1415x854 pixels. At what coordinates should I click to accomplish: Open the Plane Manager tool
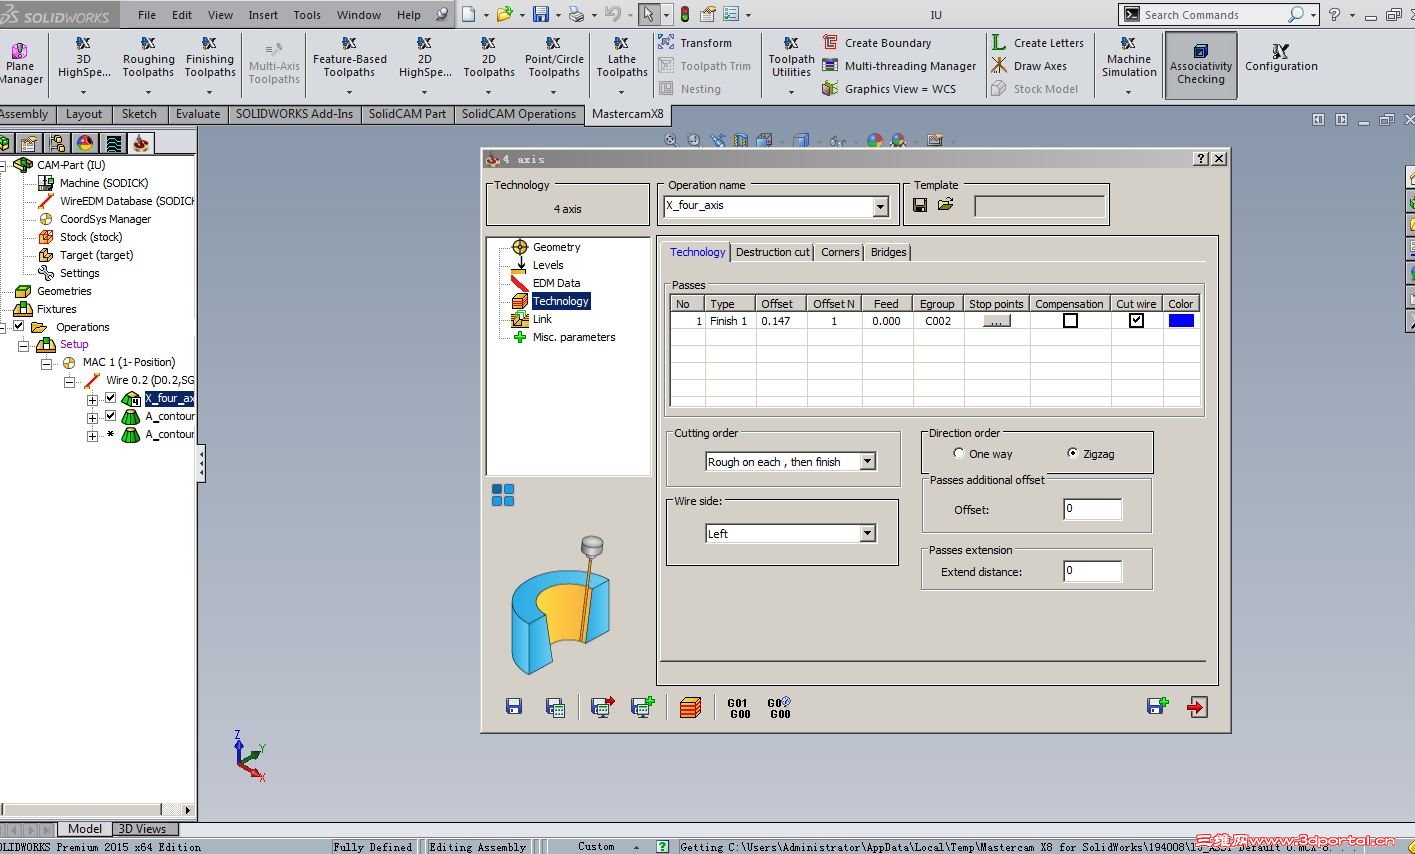coord(21,65)
